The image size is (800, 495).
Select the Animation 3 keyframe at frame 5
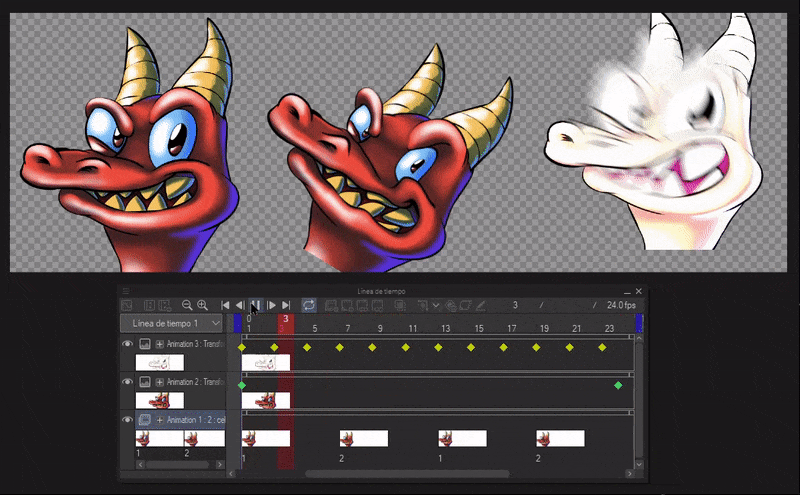307,348
